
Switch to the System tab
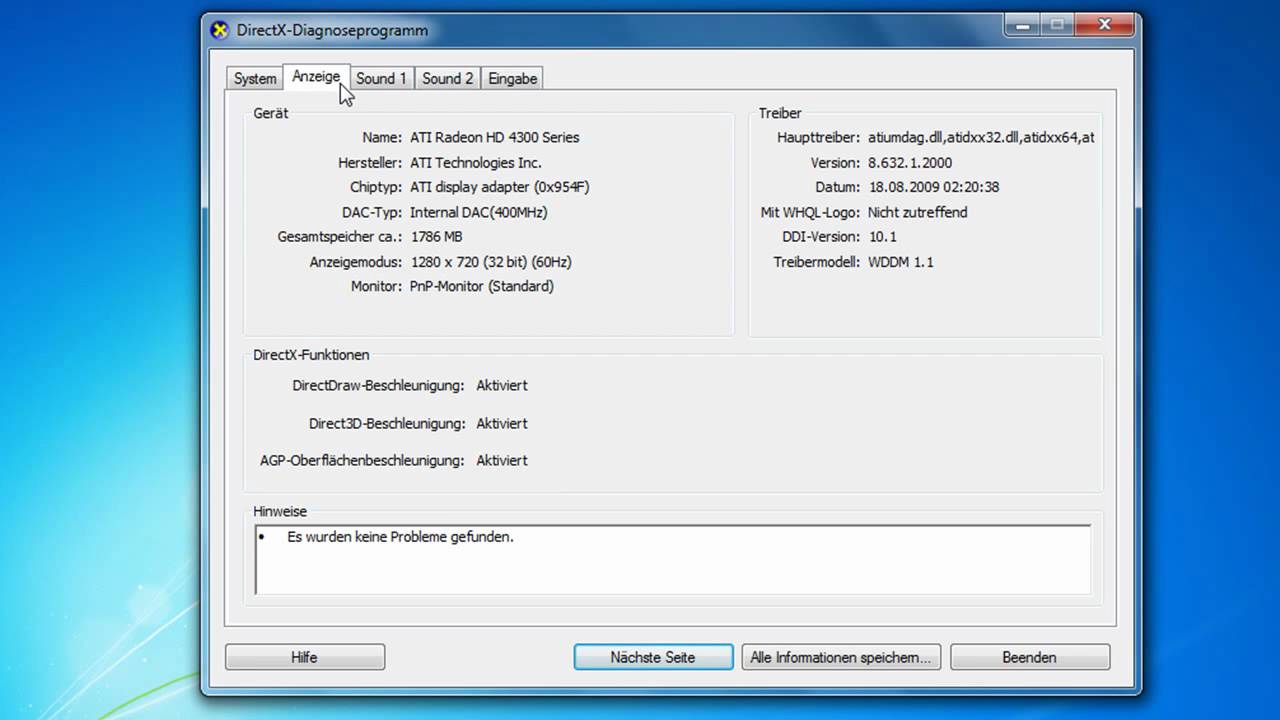255,78
